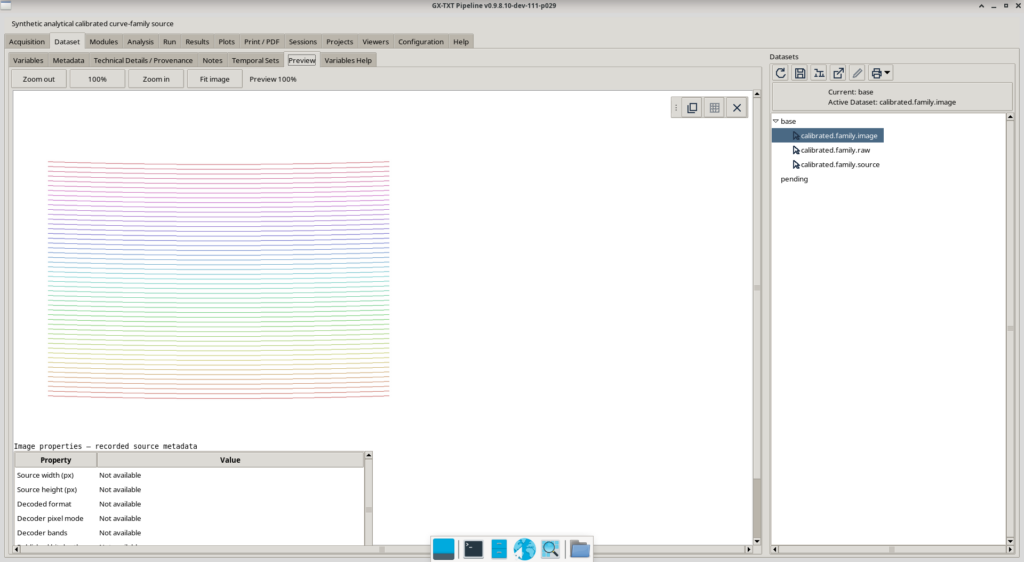Select the Source width (px) row

click(x=189, y=475)
